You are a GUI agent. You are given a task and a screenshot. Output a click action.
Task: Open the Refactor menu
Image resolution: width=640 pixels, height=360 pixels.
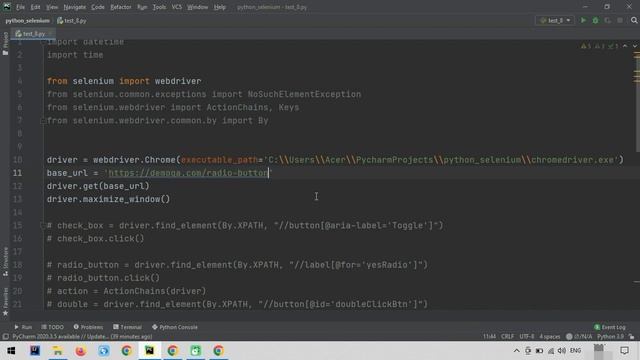coord(121,7)
